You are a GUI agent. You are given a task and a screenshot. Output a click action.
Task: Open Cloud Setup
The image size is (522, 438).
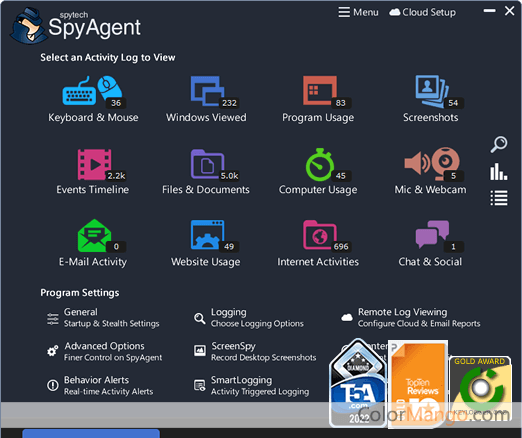423,12
